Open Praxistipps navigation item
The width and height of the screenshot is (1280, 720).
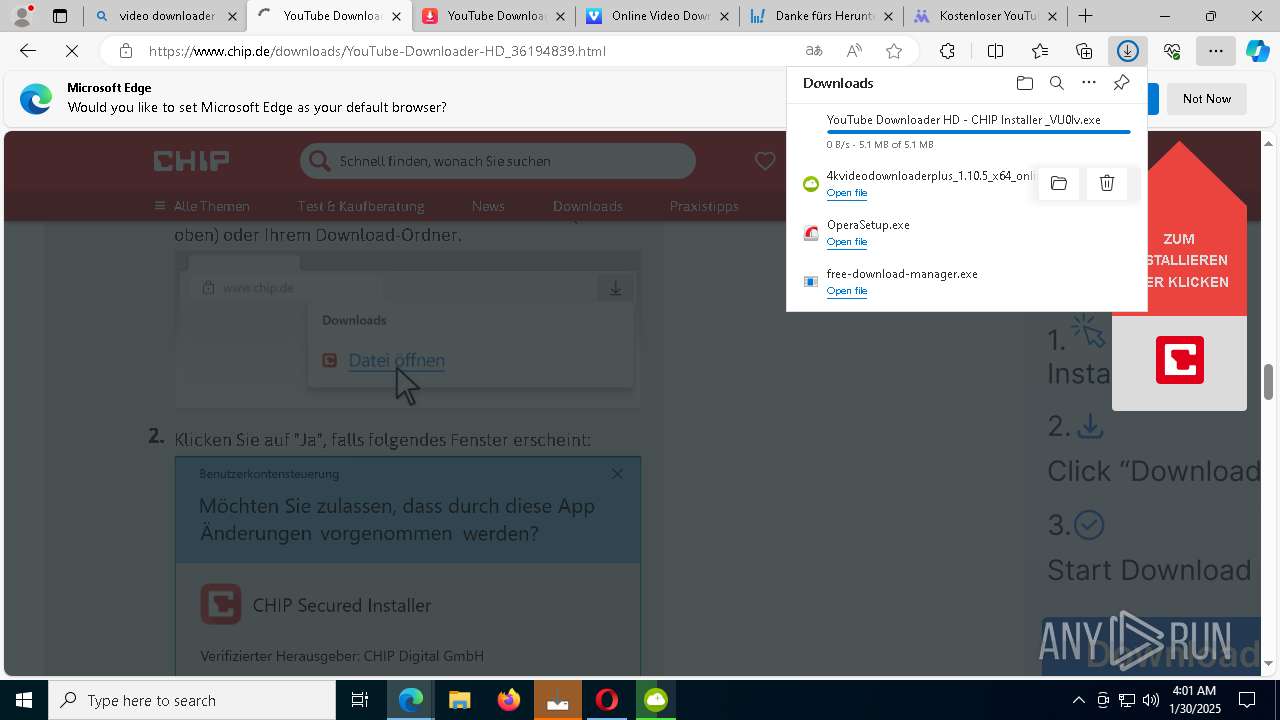pos(704,206)
